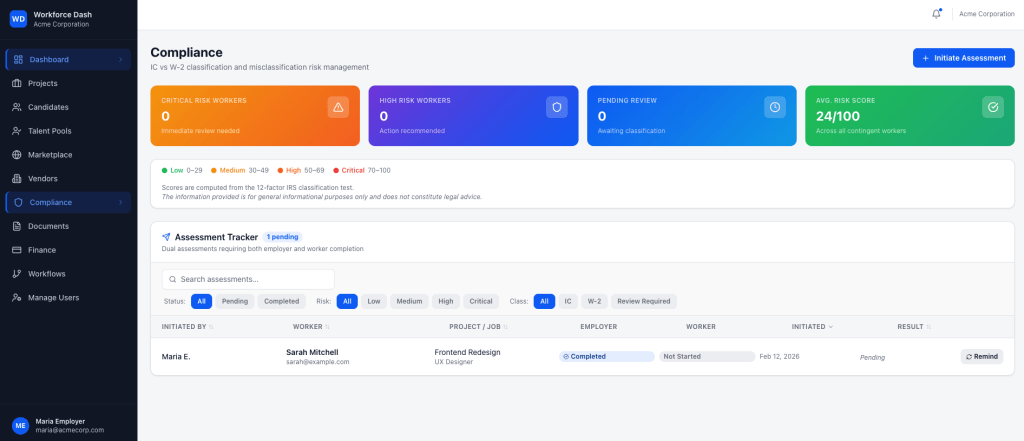Click the notification bell icon
The width and height of the screenshot is (1024, 441).
pyautogui.click(x=936, y=14)
